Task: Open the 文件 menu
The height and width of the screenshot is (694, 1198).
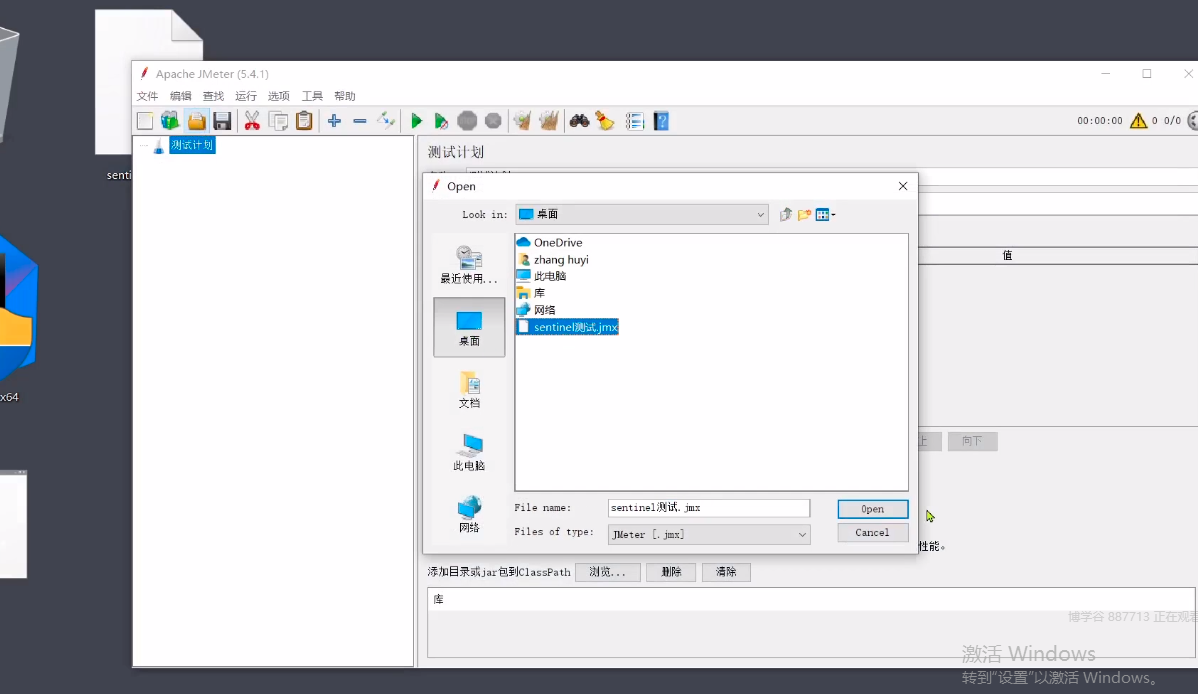Action: click(147, 96)
